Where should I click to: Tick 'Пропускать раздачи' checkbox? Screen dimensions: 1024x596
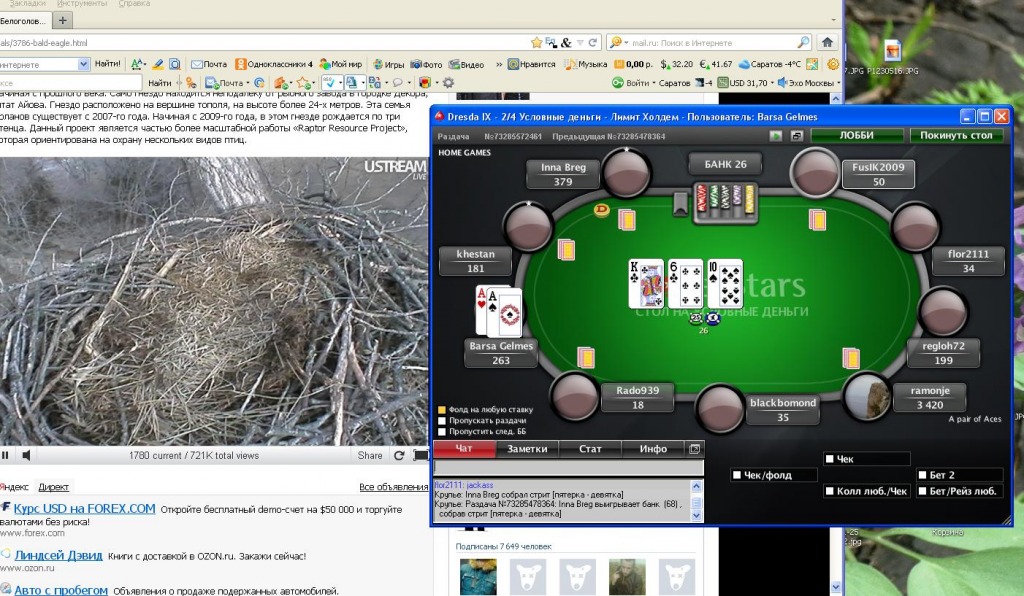click(x=441, y=421)
